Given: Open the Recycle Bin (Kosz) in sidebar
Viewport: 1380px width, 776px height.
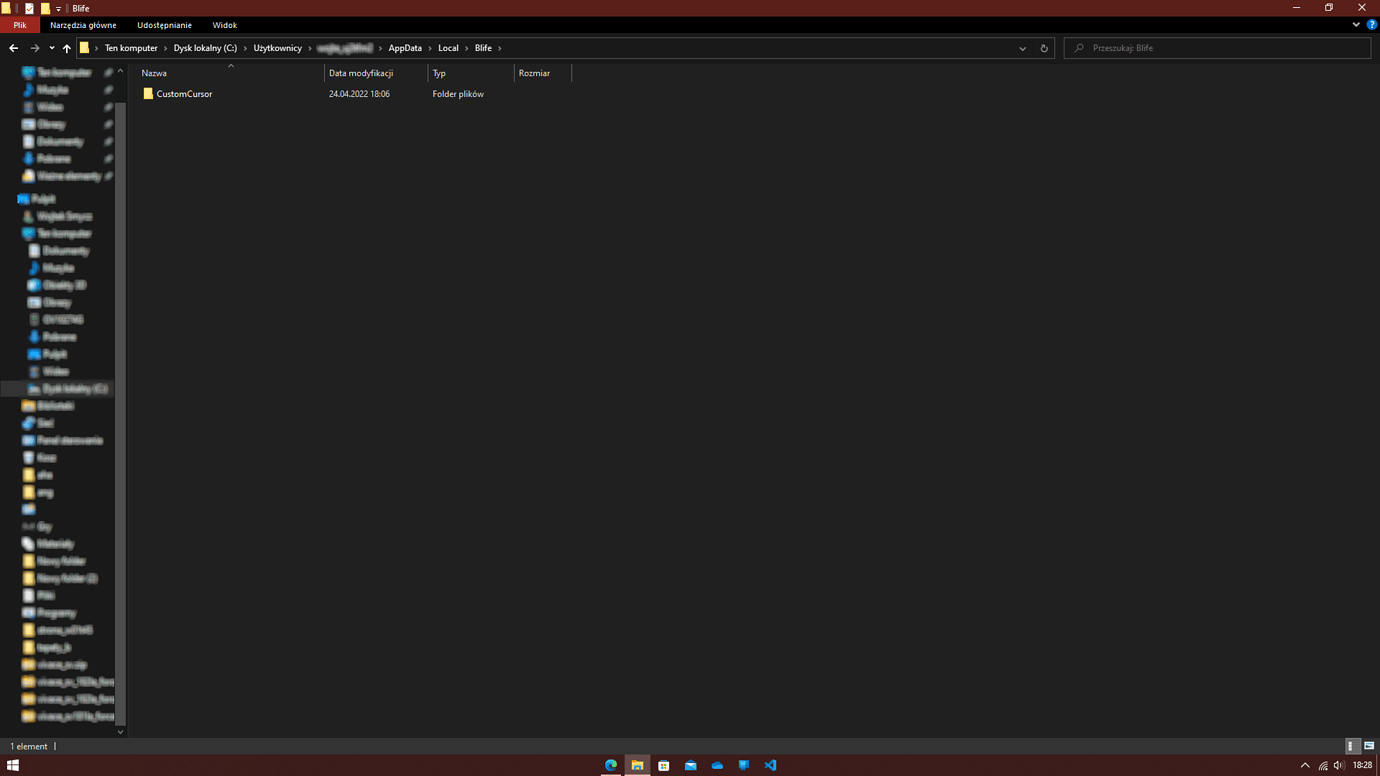Looking at the screenshot, I should click(x=47, y=457).
